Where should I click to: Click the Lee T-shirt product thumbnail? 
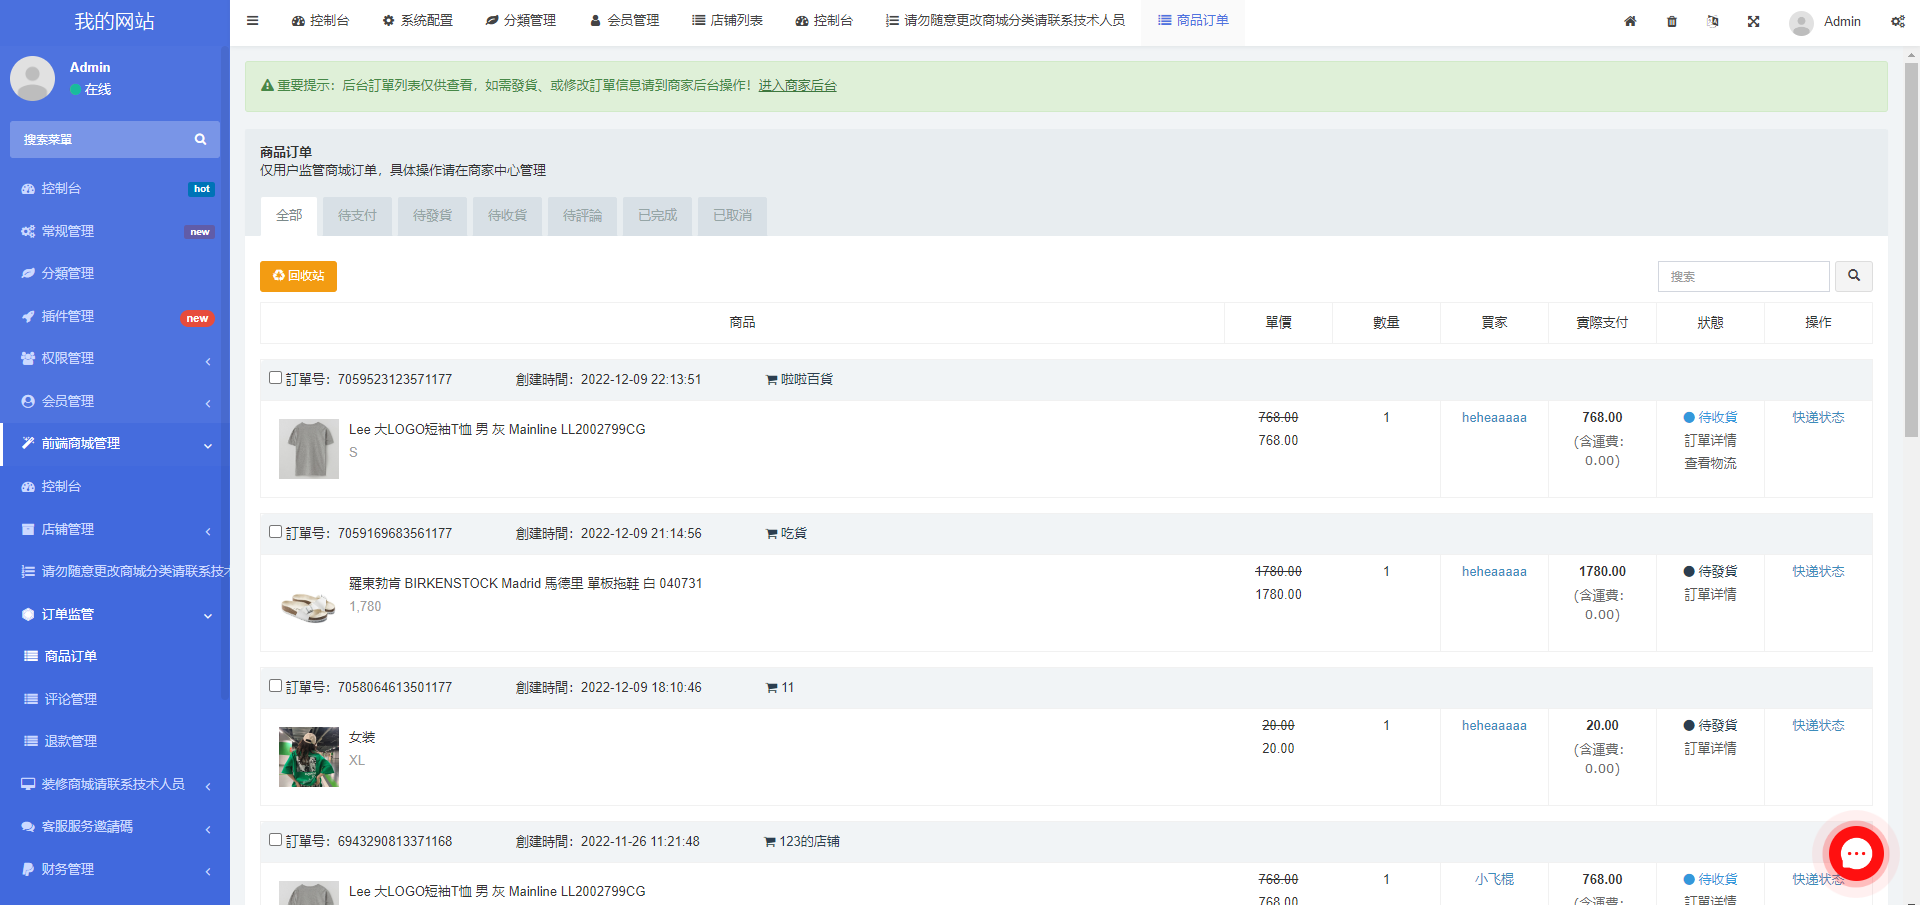pyautogui.click(x=308, y=449)
